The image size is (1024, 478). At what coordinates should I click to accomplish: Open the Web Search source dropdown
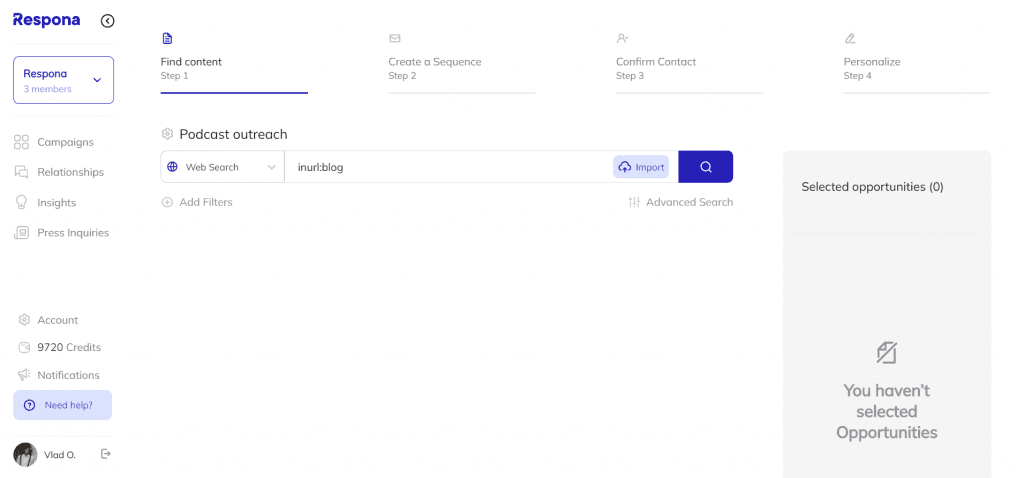(222, 167)
